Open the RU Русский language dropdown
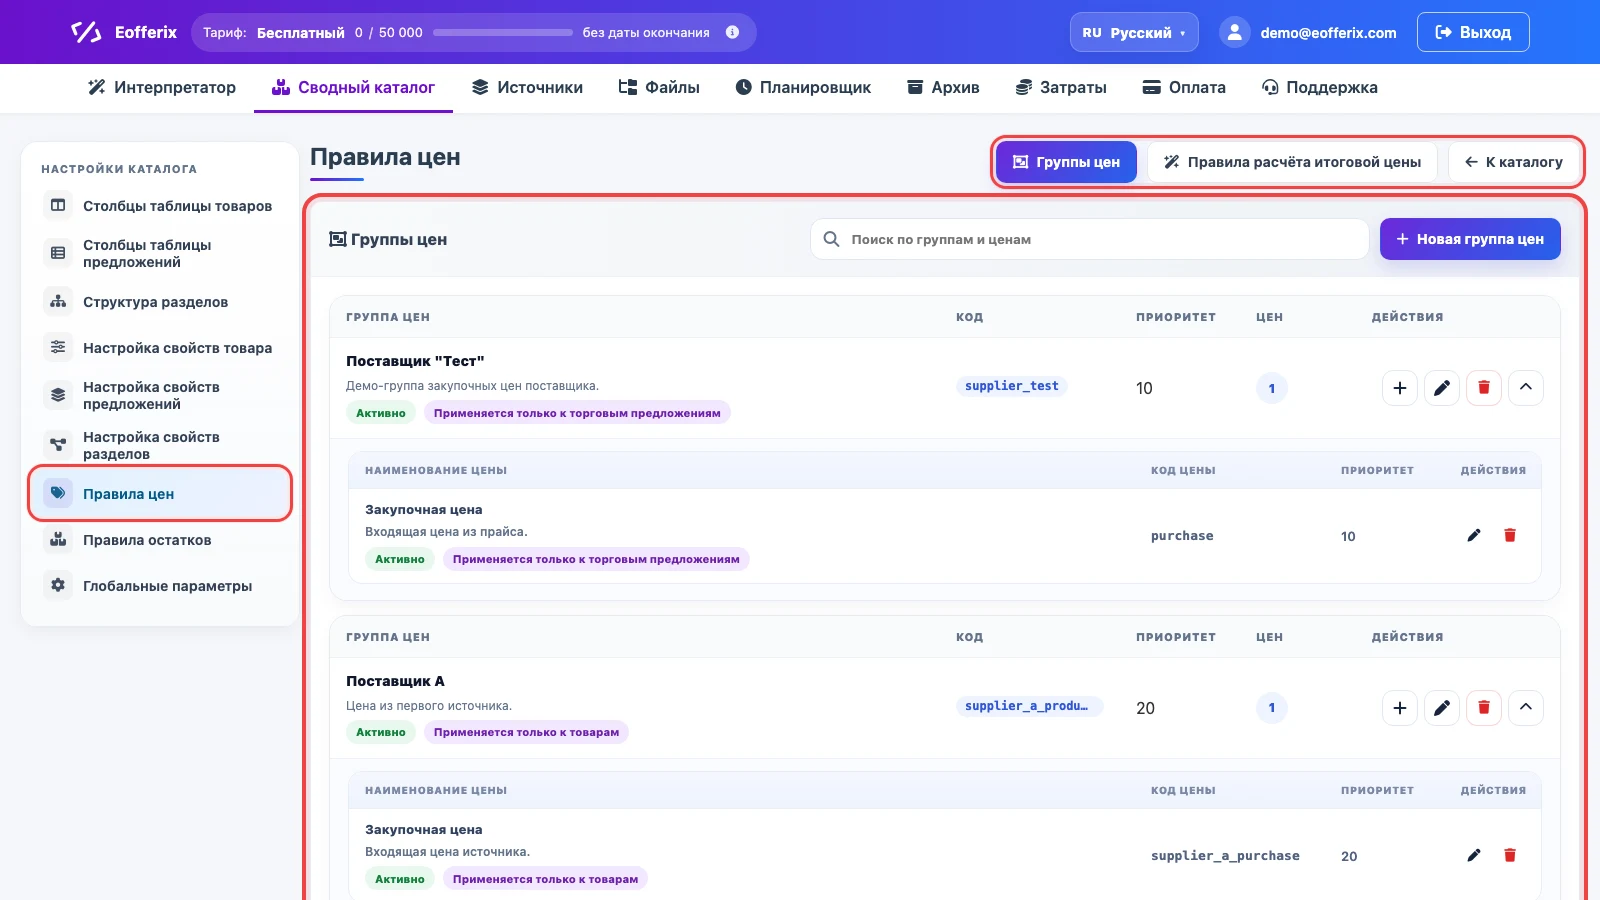This screenshot has width=1600, height=900. coord(1134,32)
